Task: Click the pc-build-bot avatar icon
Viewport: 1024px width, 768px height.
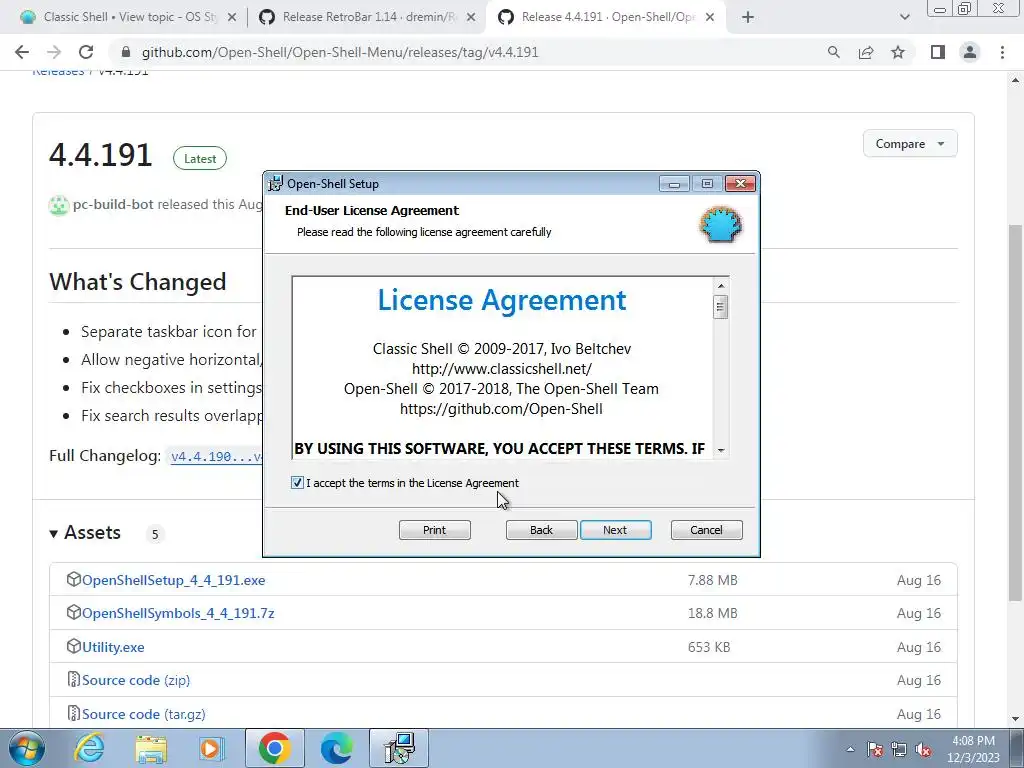Action: [x=59, y=205]
